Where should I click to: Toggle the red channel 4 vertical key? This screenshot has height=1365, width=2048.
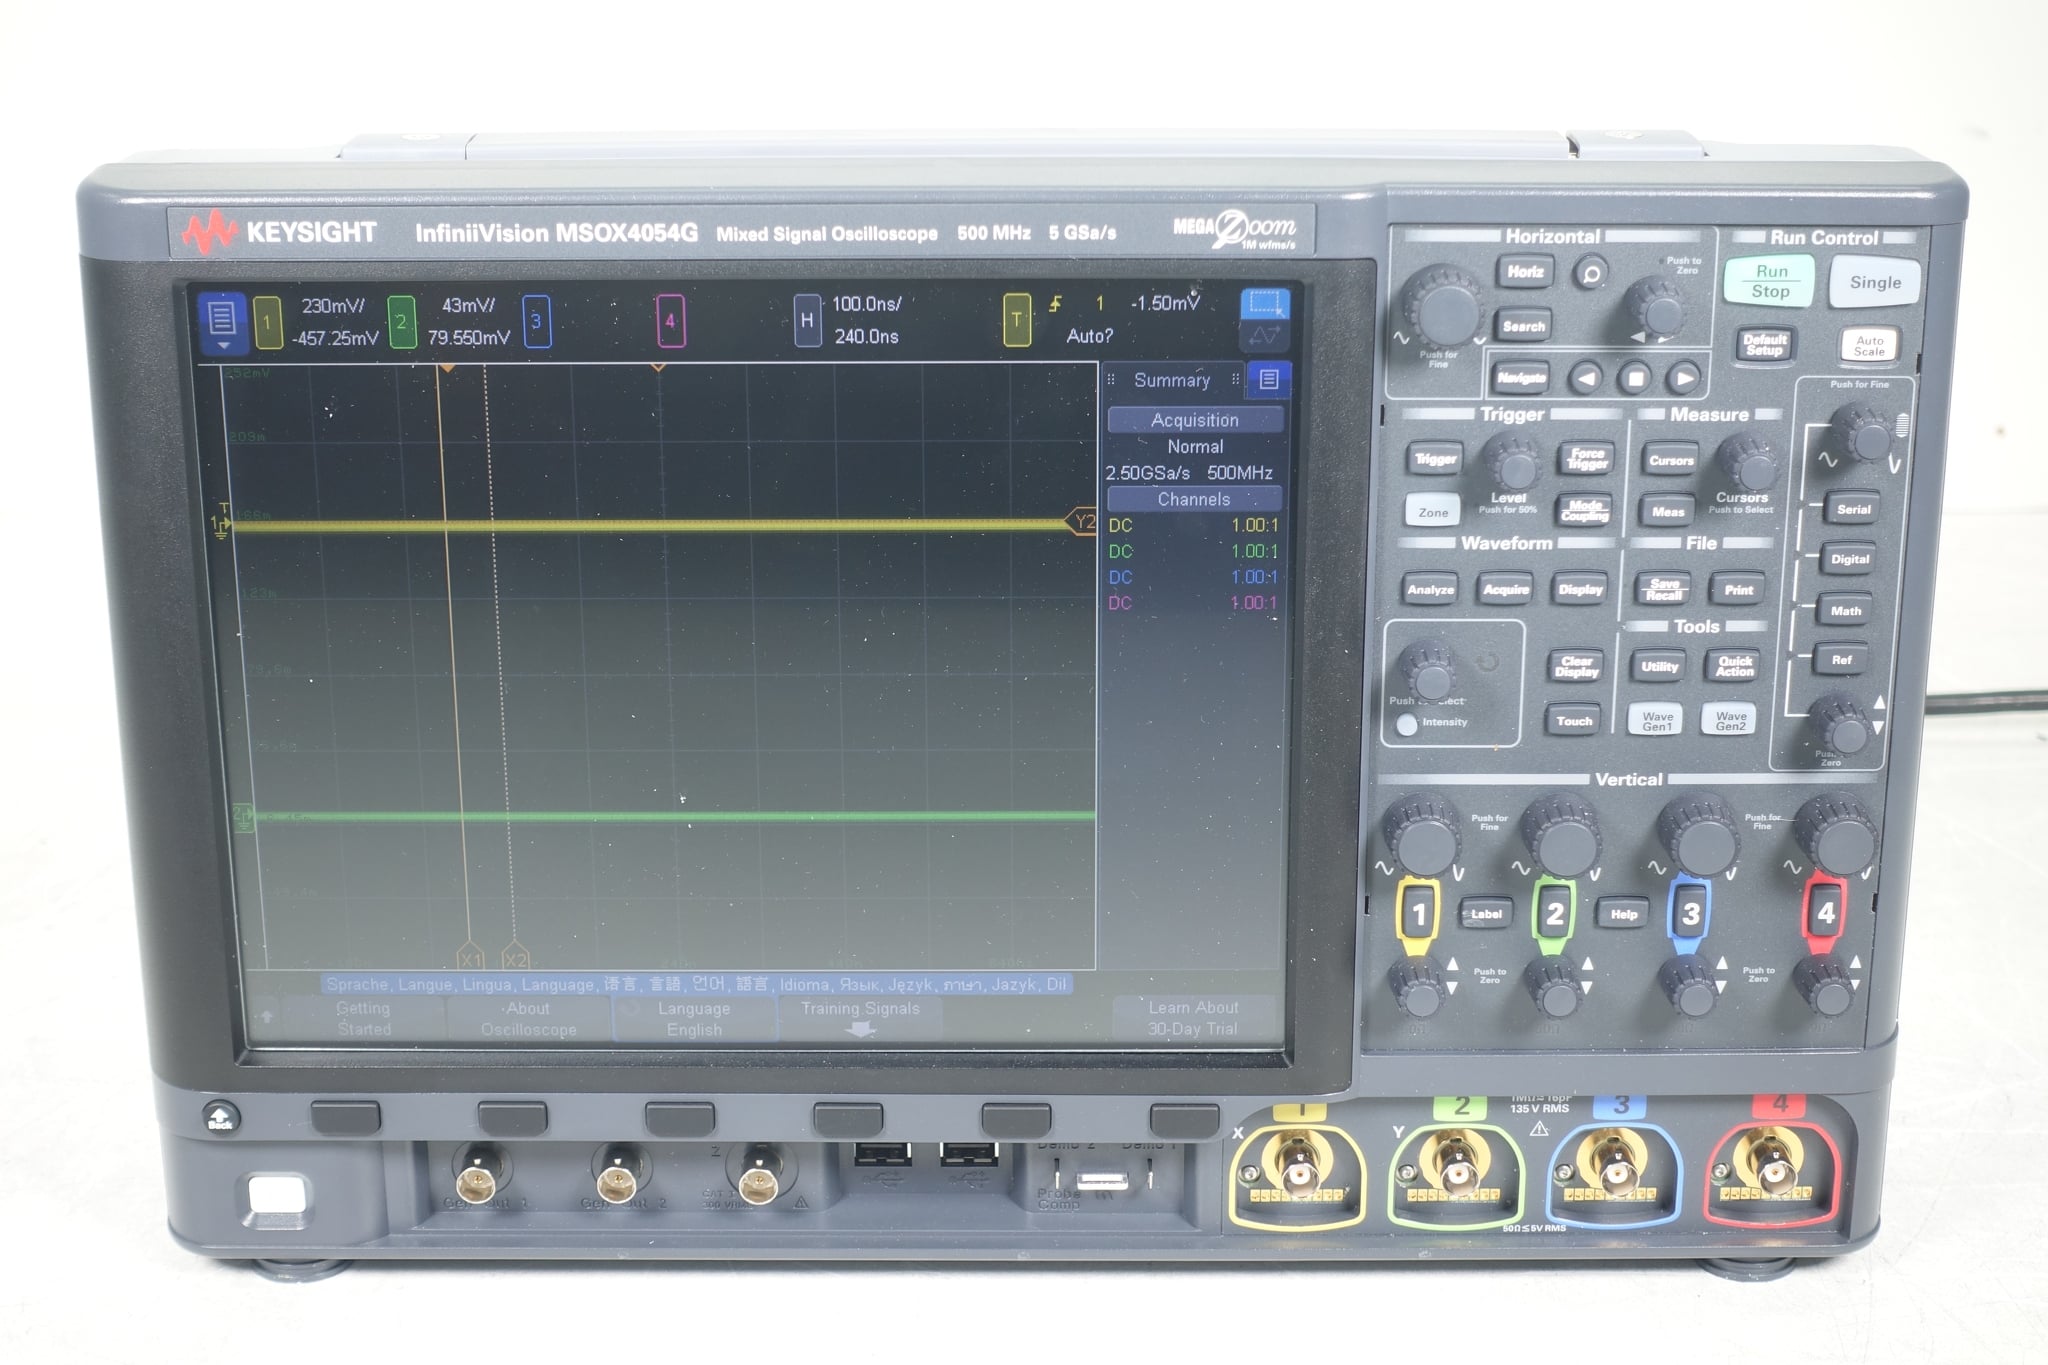click(x=1824, y=912)
